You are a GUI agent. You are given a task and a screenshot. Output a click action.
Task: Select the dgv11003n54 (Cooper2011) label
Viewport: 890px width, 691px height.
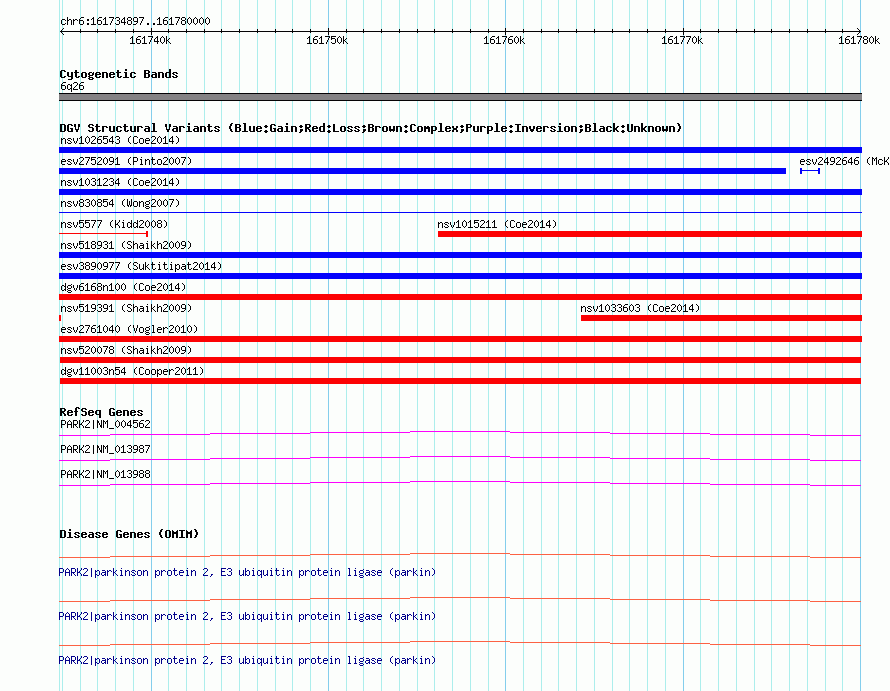(132, 371)
